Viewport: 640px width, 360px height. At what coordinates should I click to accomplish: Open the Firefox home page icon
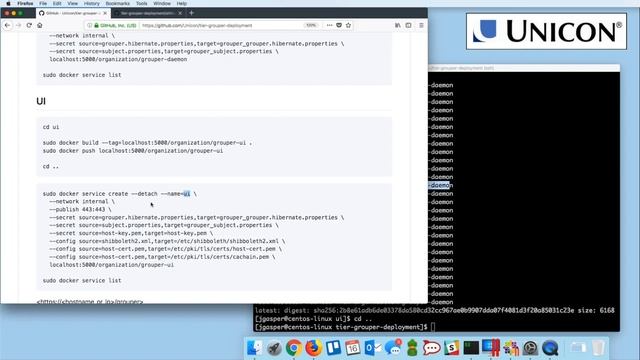coord(40,25)
